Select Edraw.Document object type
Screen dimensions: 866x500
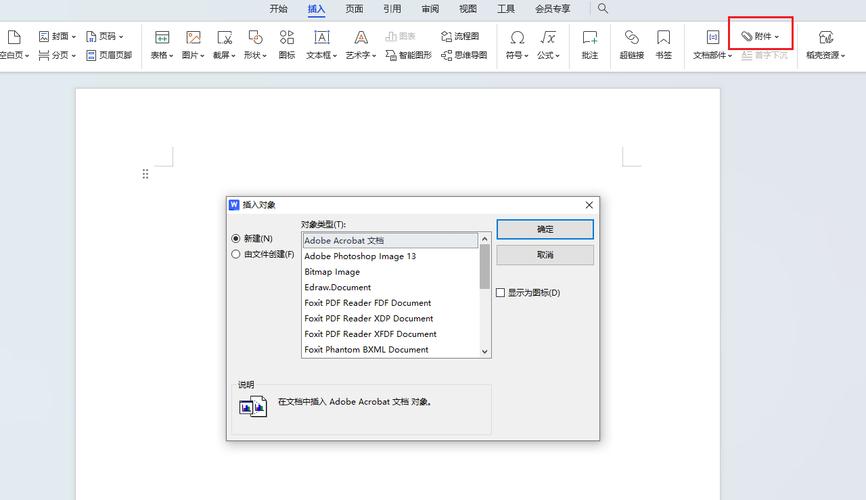click(390, 287)
